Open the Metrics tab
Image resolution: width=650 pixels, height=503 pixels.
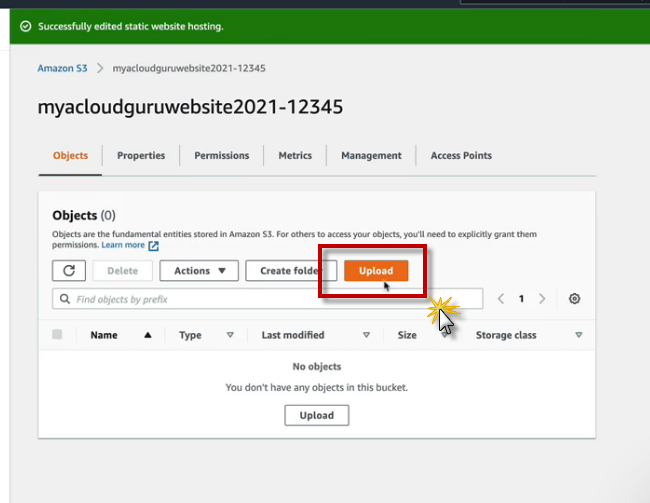[x=295, y=156]
